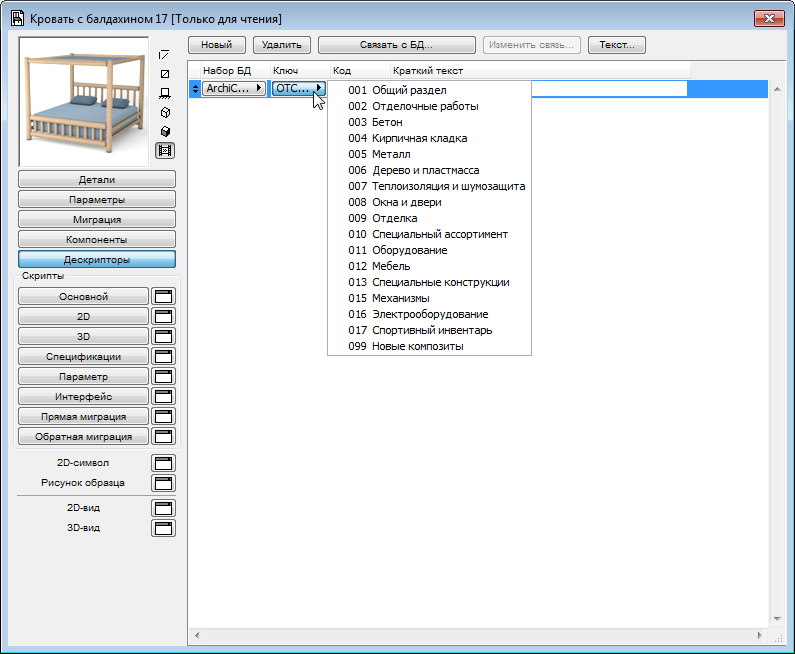Image resolution: width=795 pixels, height=654 pixels.
Task: Open the 3D script in a new window
Action: (x=163, y=337)
